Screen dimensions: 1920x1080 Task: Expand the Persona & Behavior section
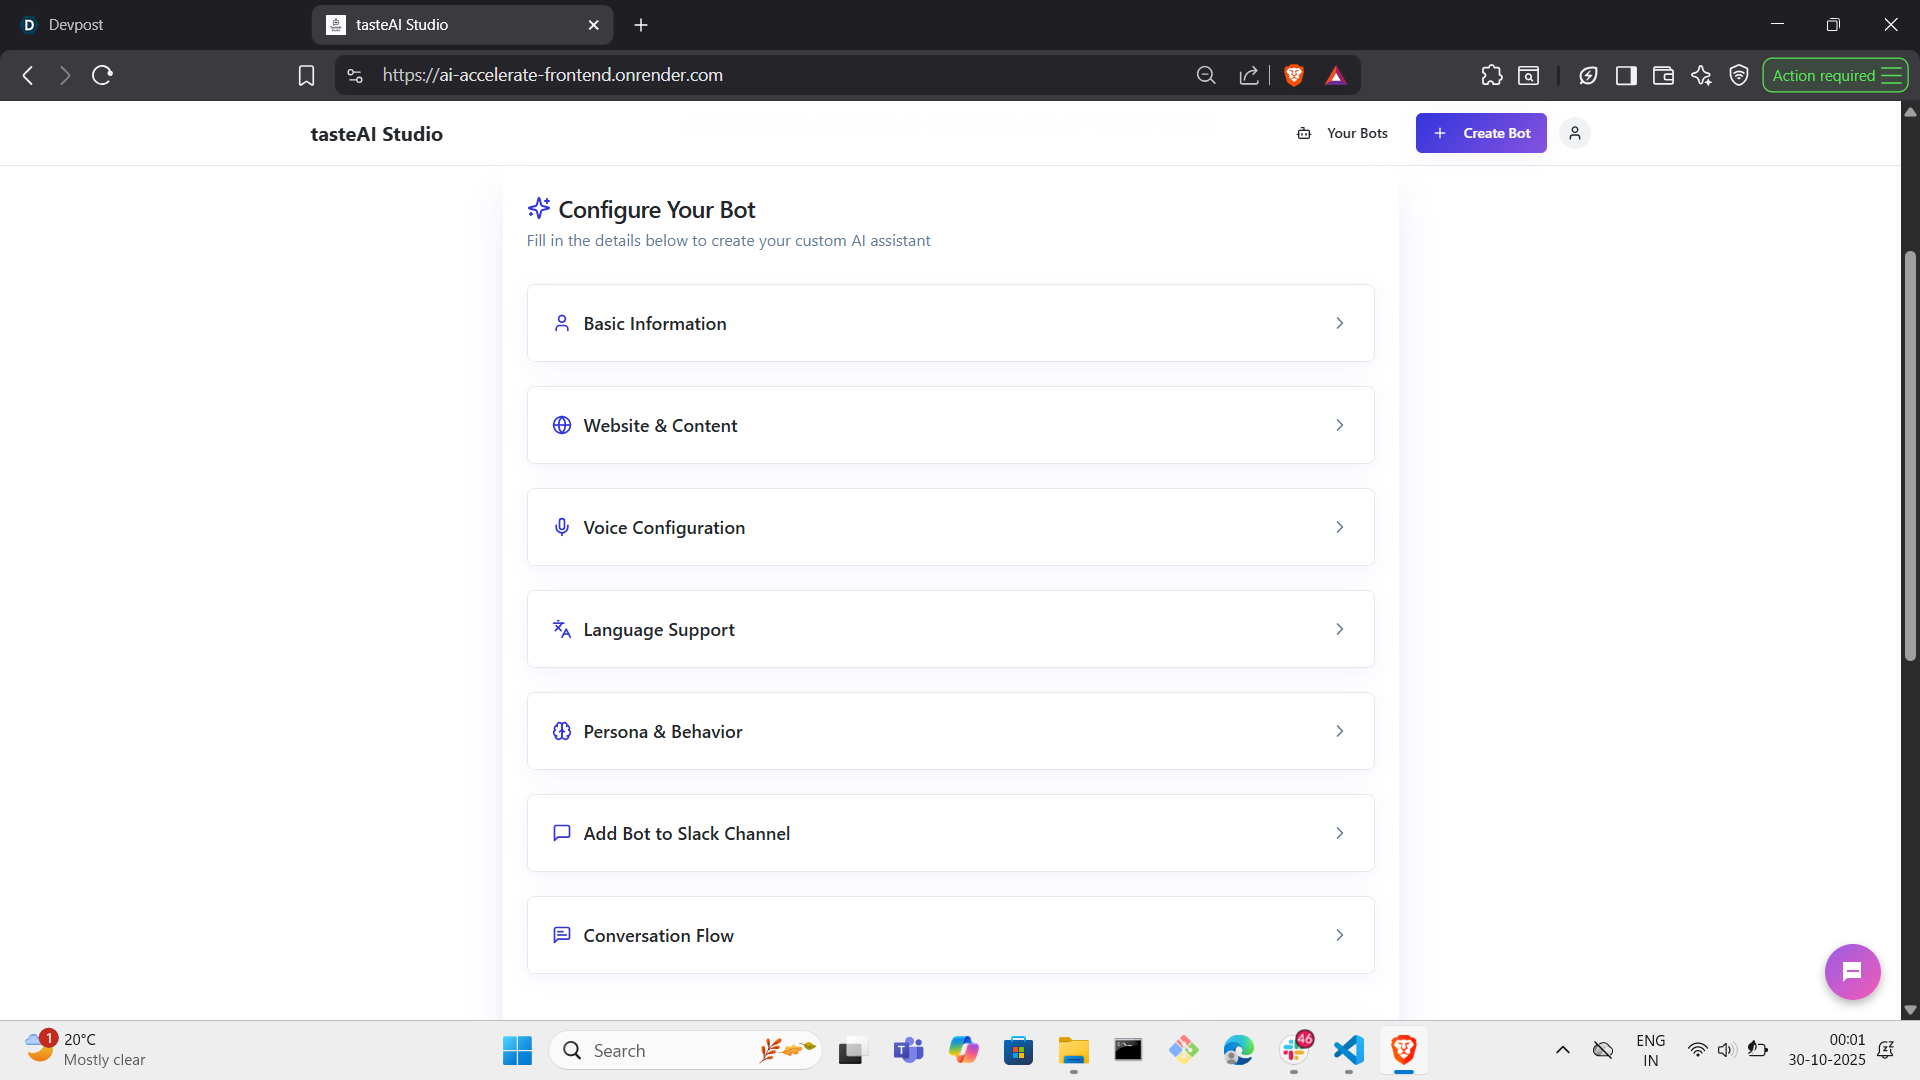tap(950, 731)
